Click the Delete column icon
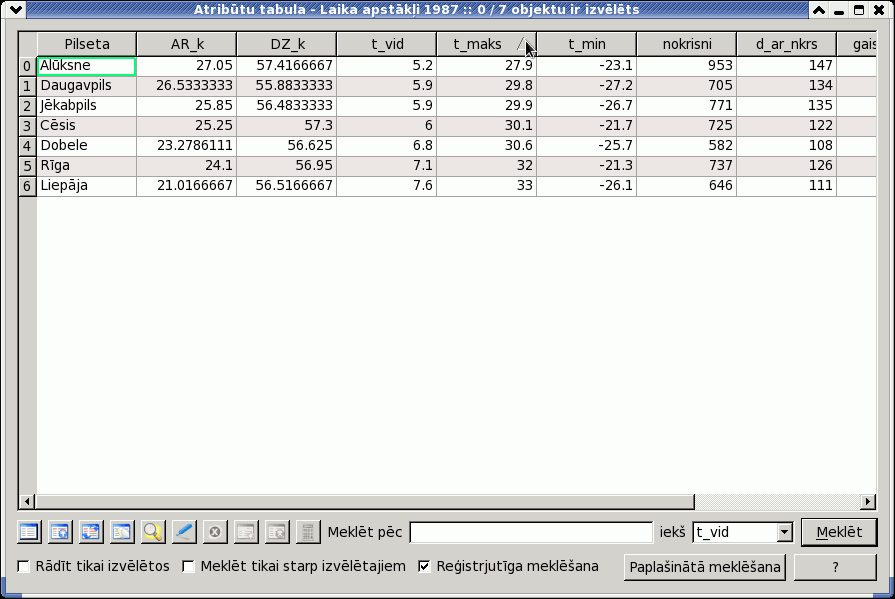This screenshot has width=895, height=599. 277,532
